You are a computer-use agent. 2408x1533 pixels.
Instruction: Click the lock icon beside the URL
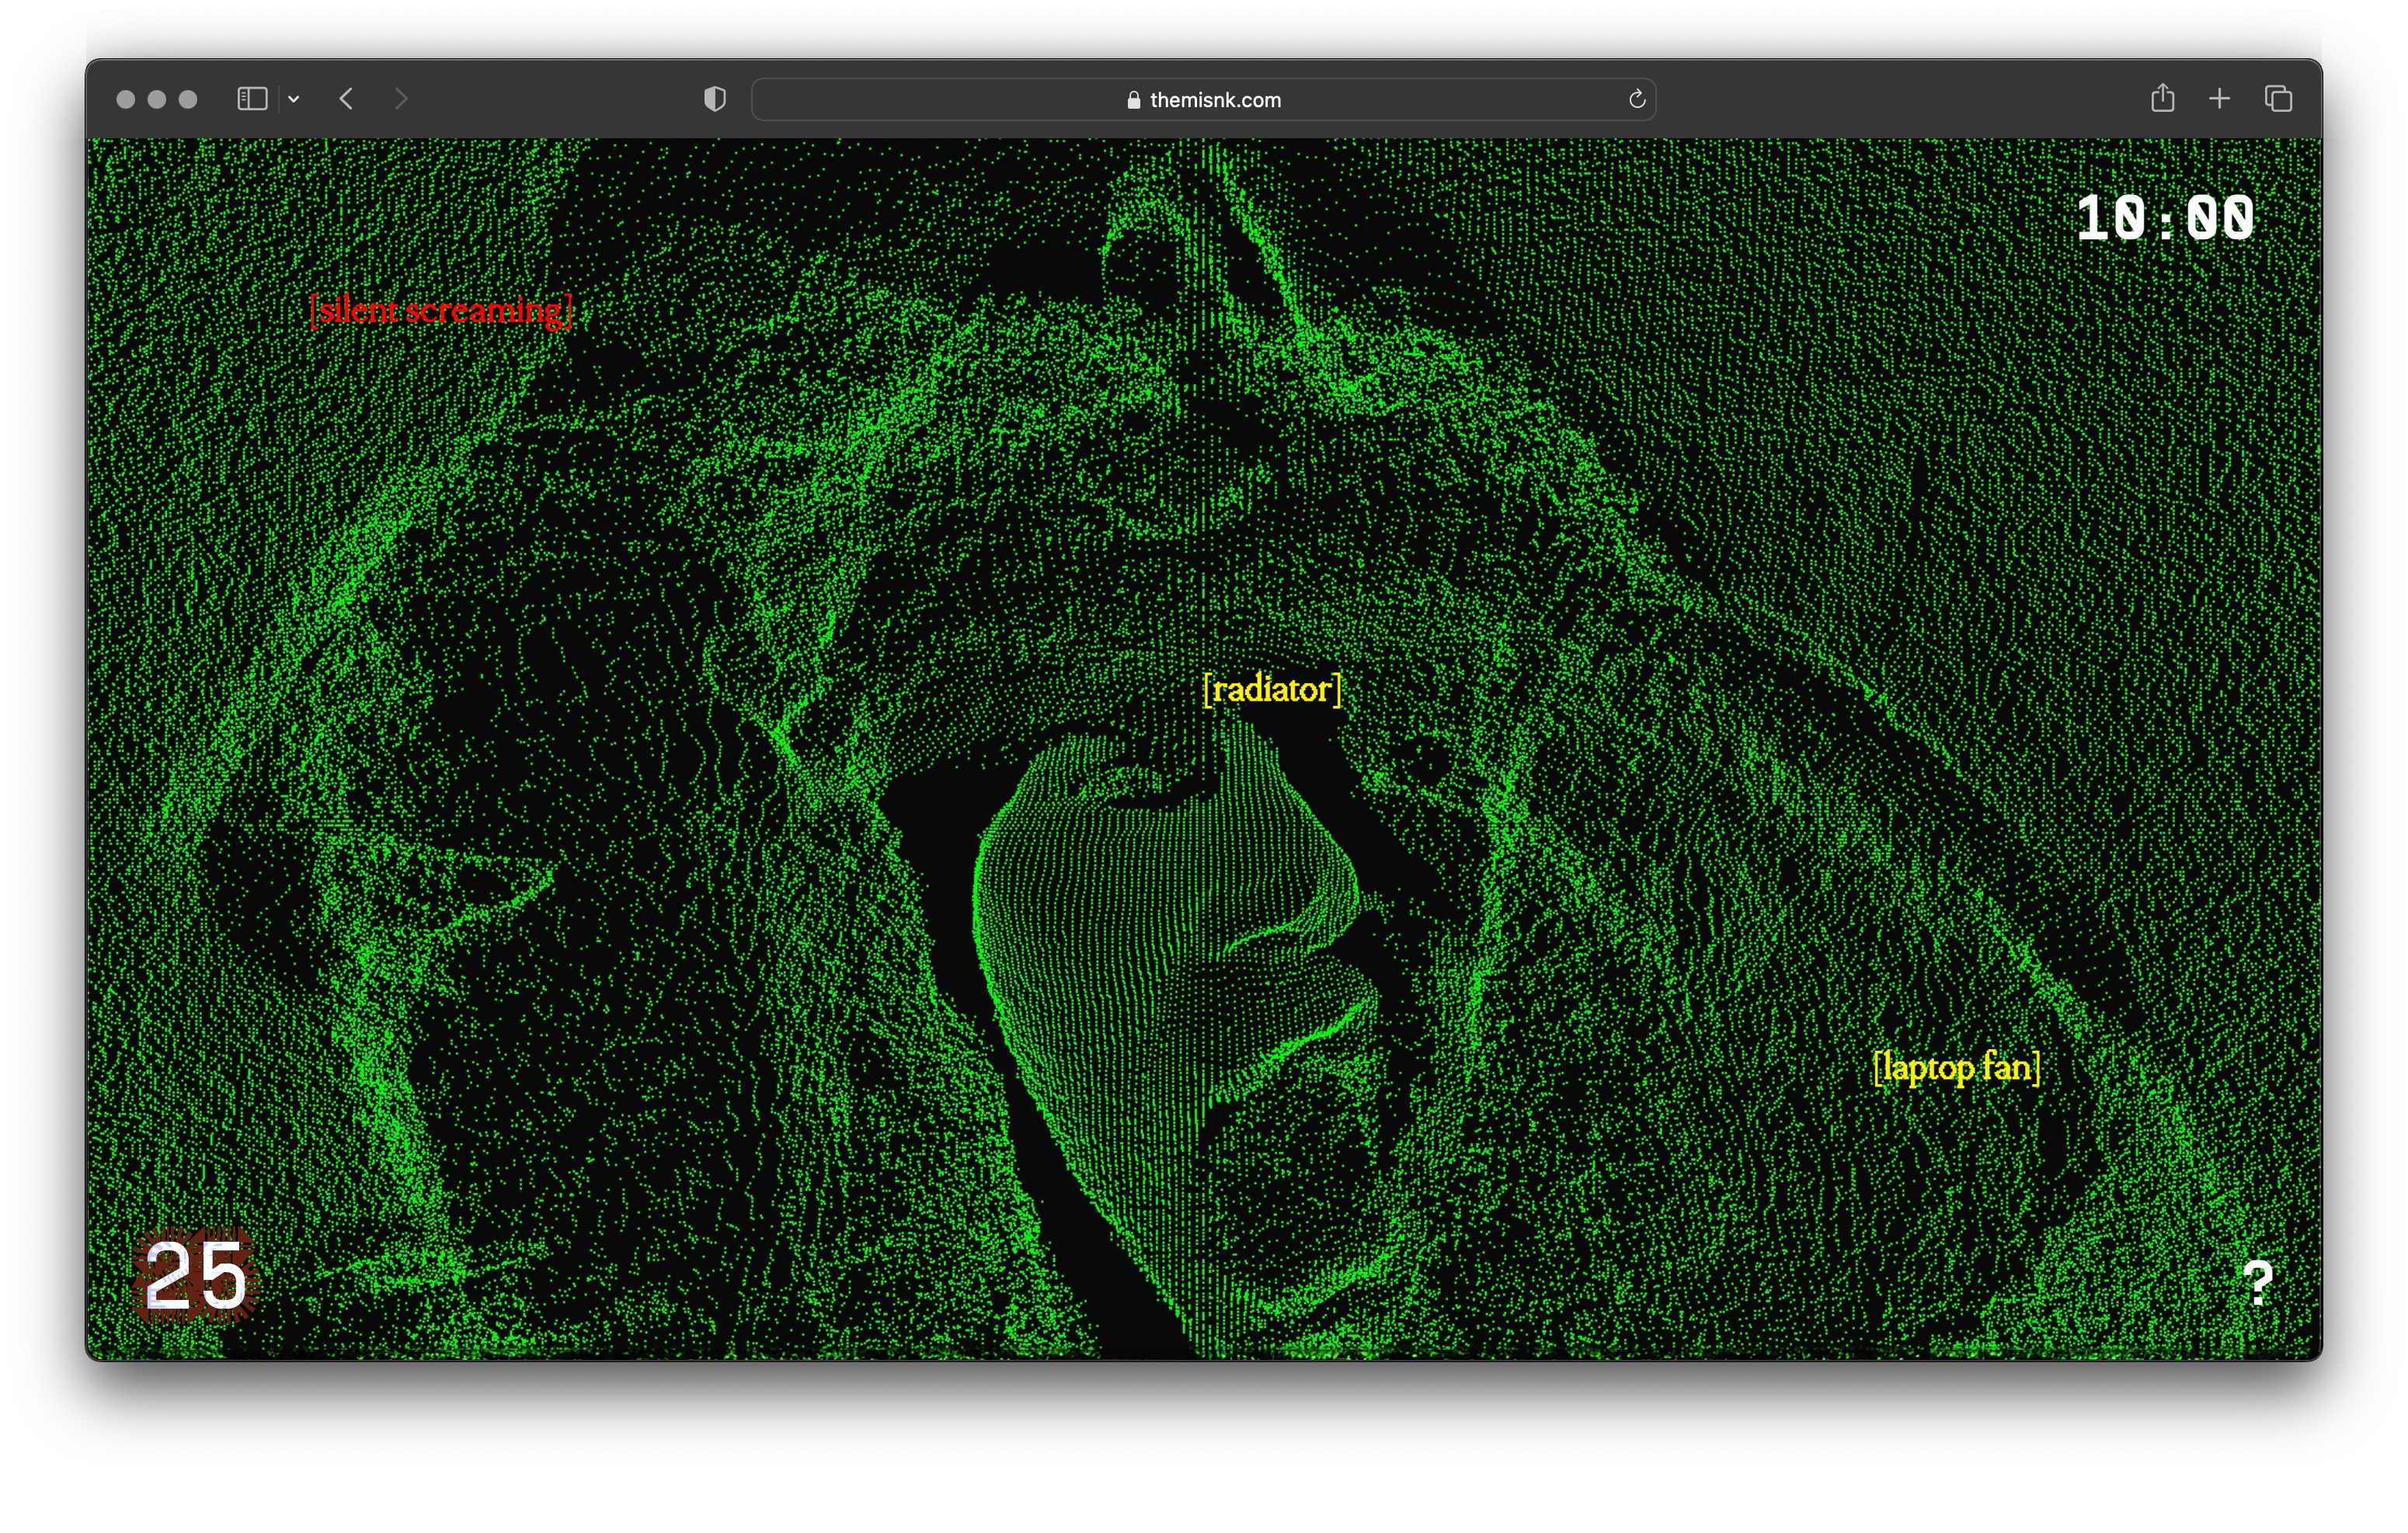[x=1133, y=100]
